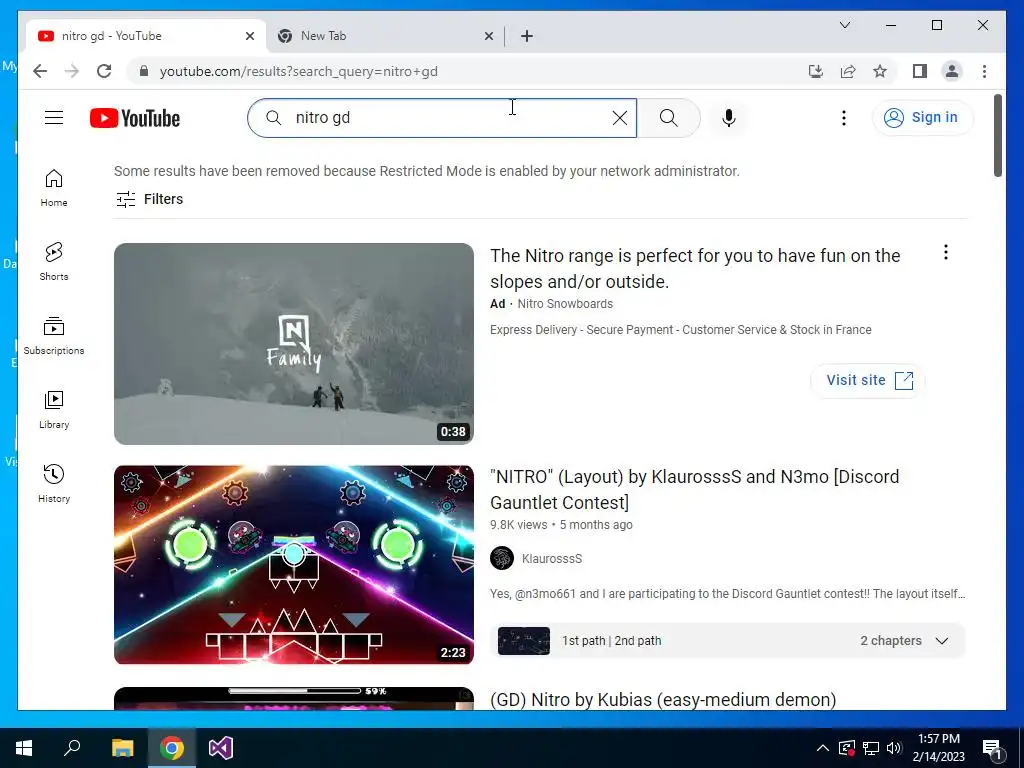Open YouTube settings three-dot menu
Image resolution: width=1024 pixels, height=768 pixels.
click(844, 118)
